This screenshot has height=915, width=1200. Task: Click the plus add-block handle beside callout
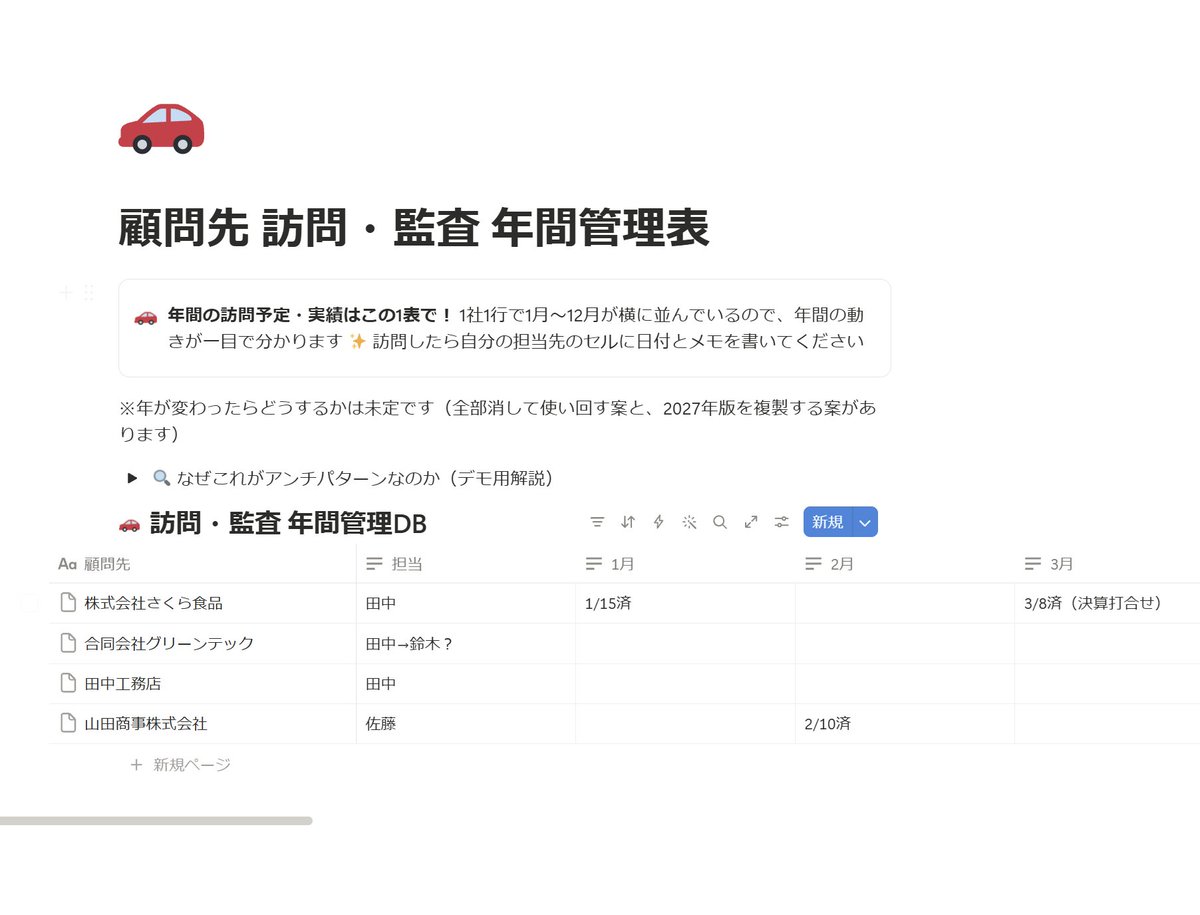tap(65, 293)
